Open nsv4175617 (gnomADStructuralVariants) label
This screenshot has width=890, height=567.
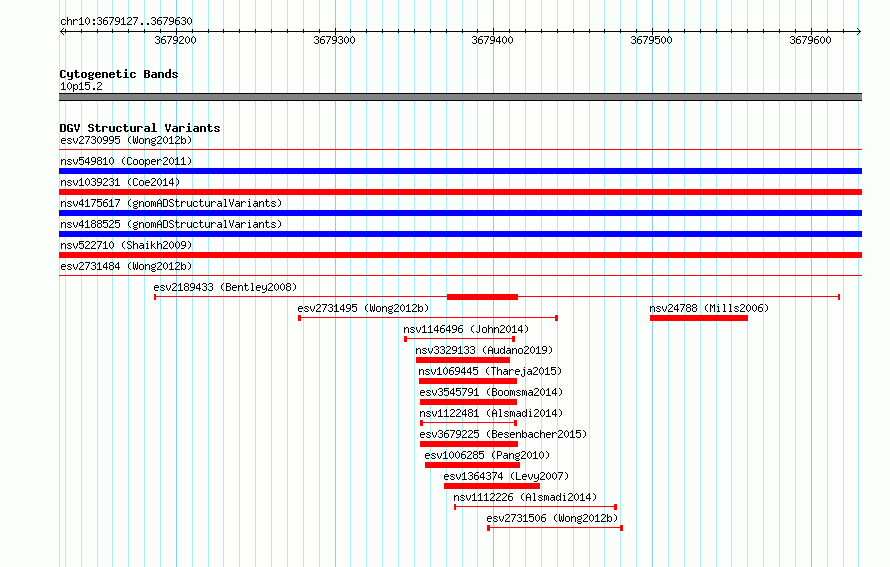coord(171,203)
